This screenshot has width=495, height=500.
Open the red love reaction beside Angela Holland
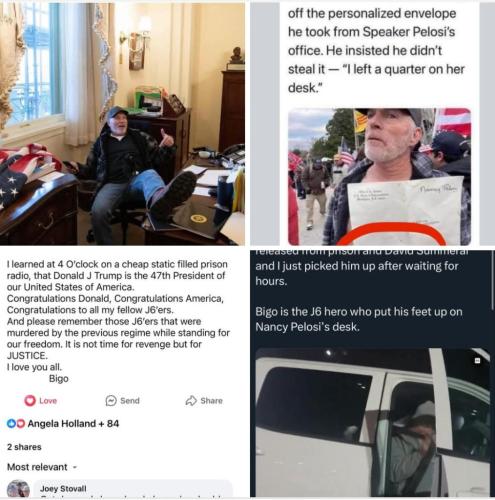20,423
